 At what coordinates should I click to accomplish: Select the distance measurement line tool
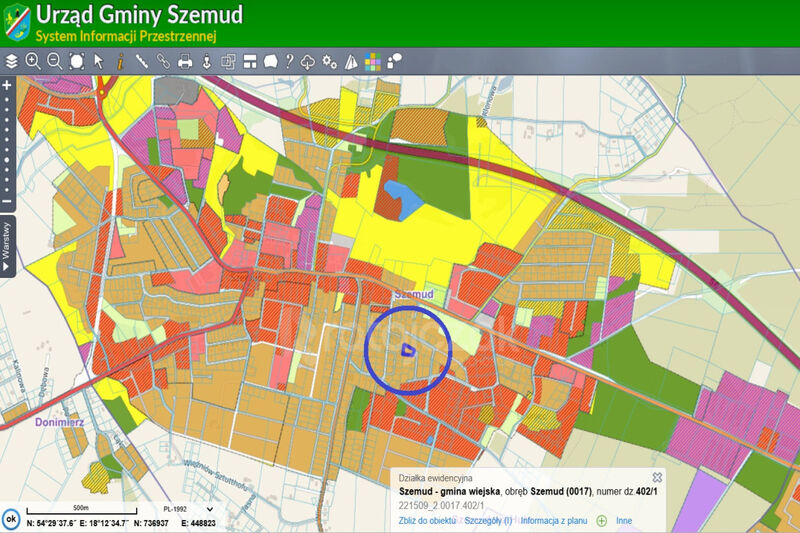click(x=141, y=61)
